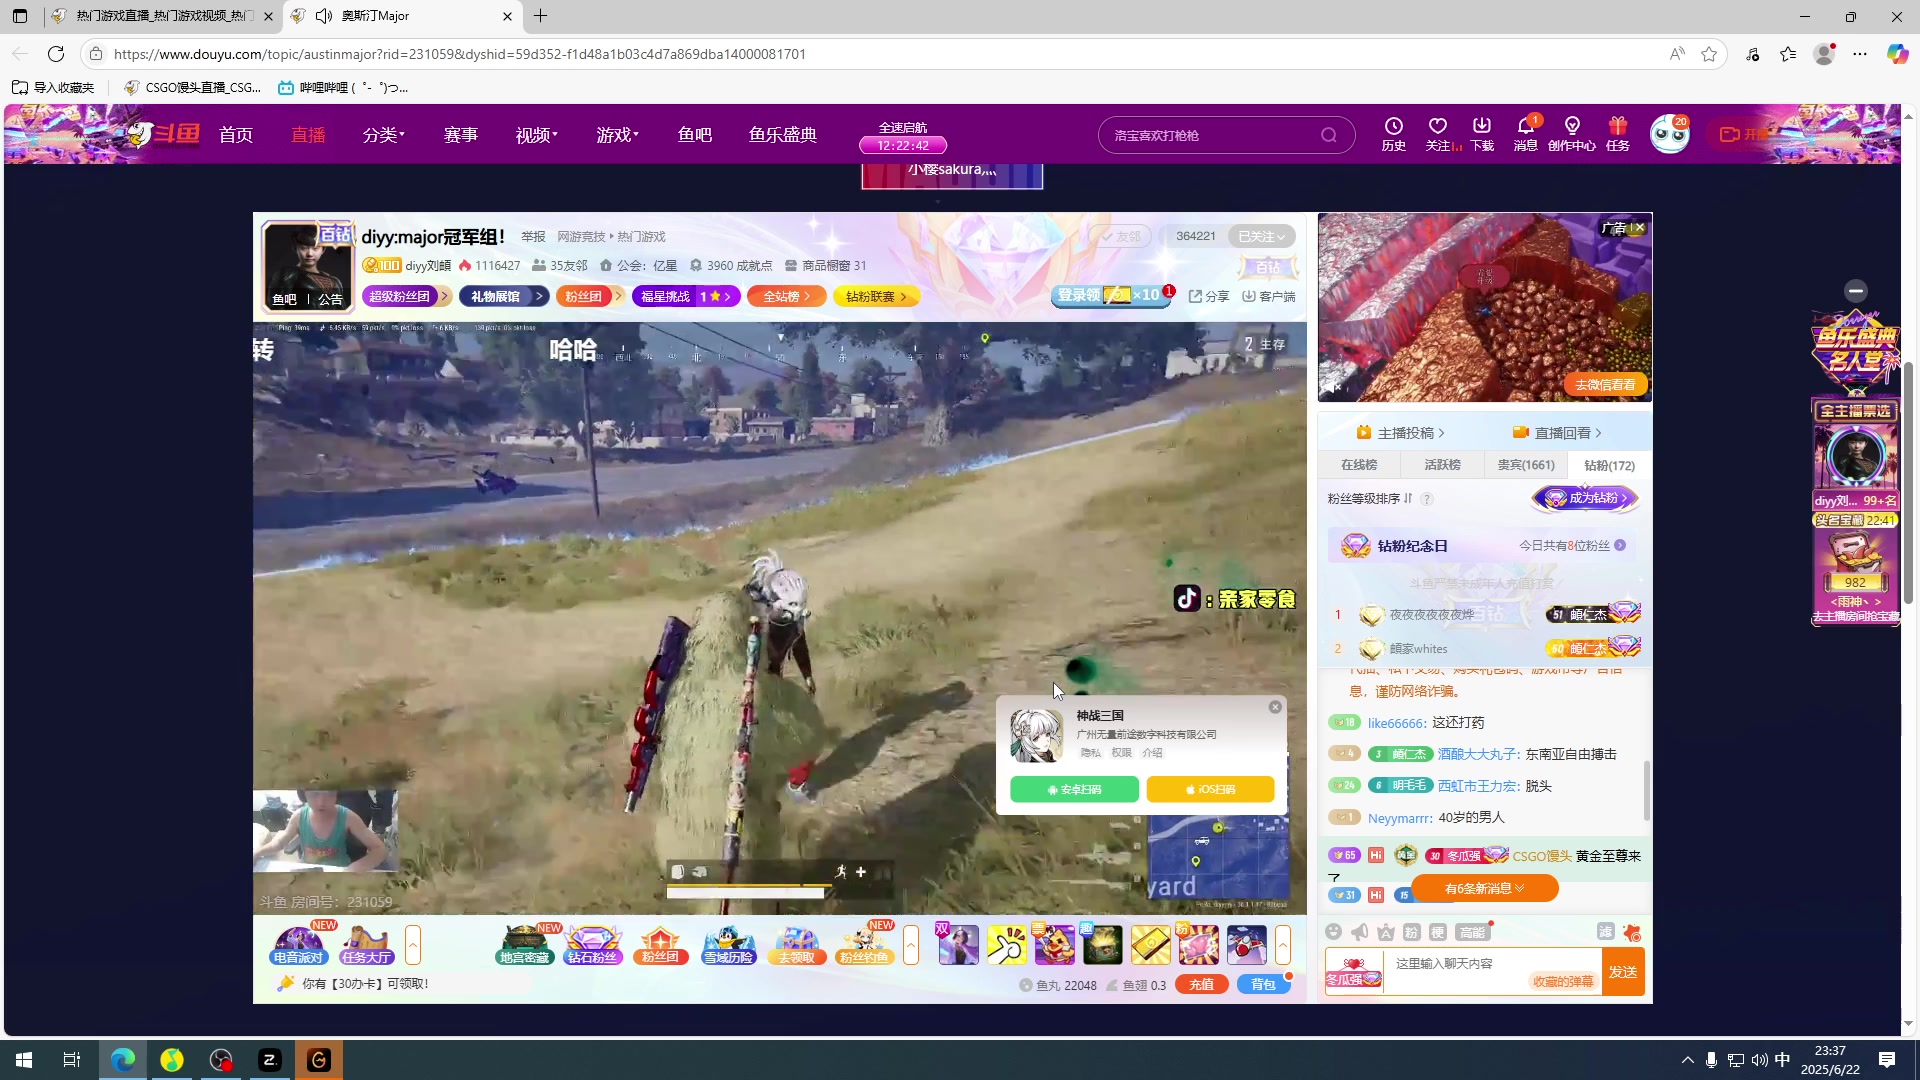Toggle the 已关注 follow button

pyautogui.click(x=1261, y=236)
